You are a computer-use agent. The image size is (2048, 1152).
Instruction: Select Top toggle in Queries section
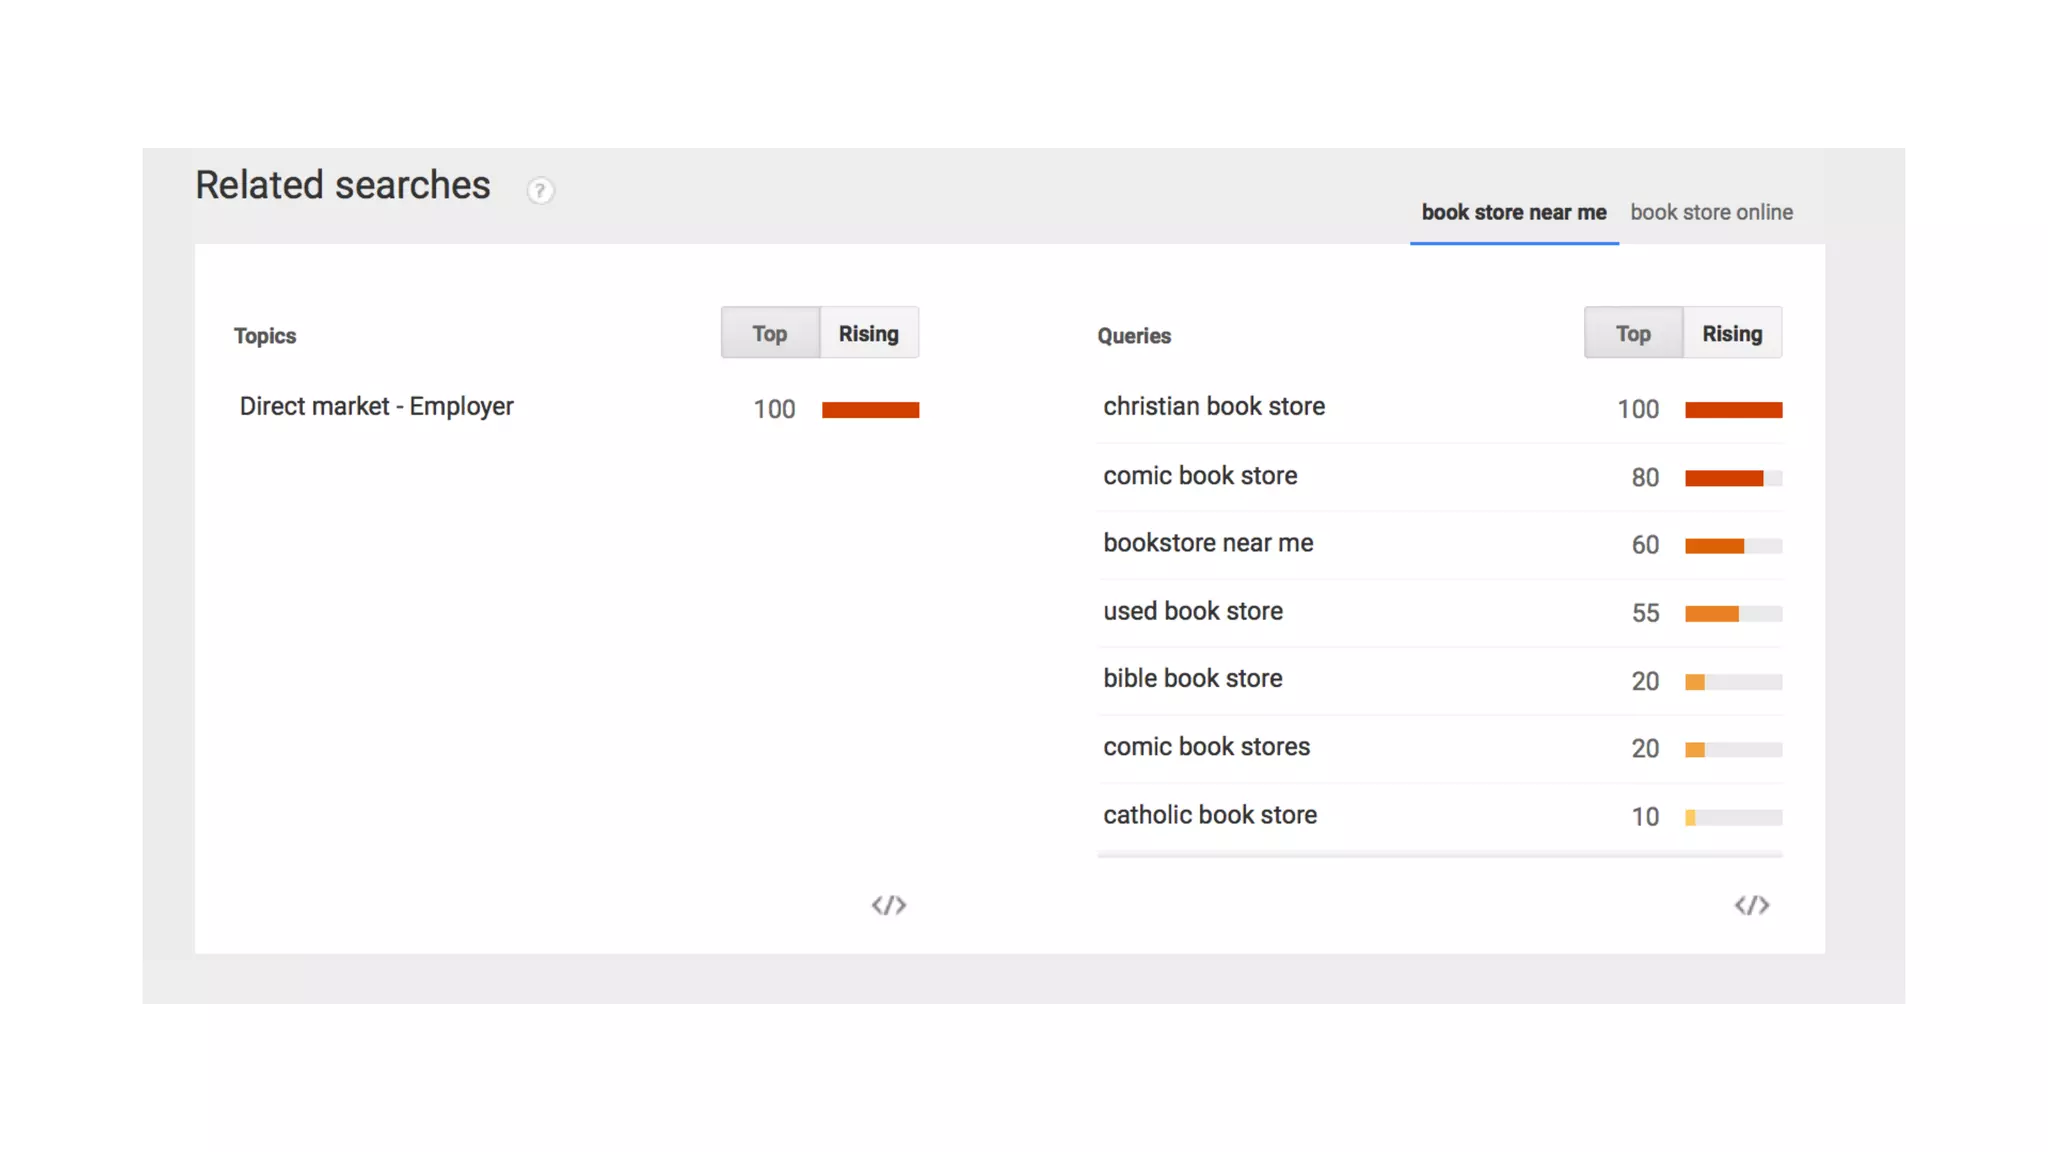click(1633, 333)
